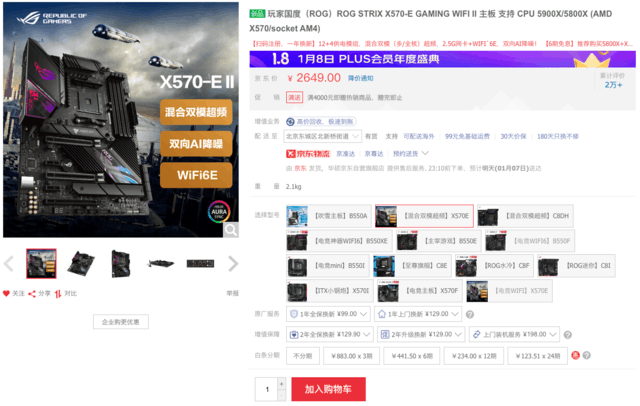640x406 pixels.
Task: Select ¥441.50 x 6期 installment
Action: coord(412,356)
